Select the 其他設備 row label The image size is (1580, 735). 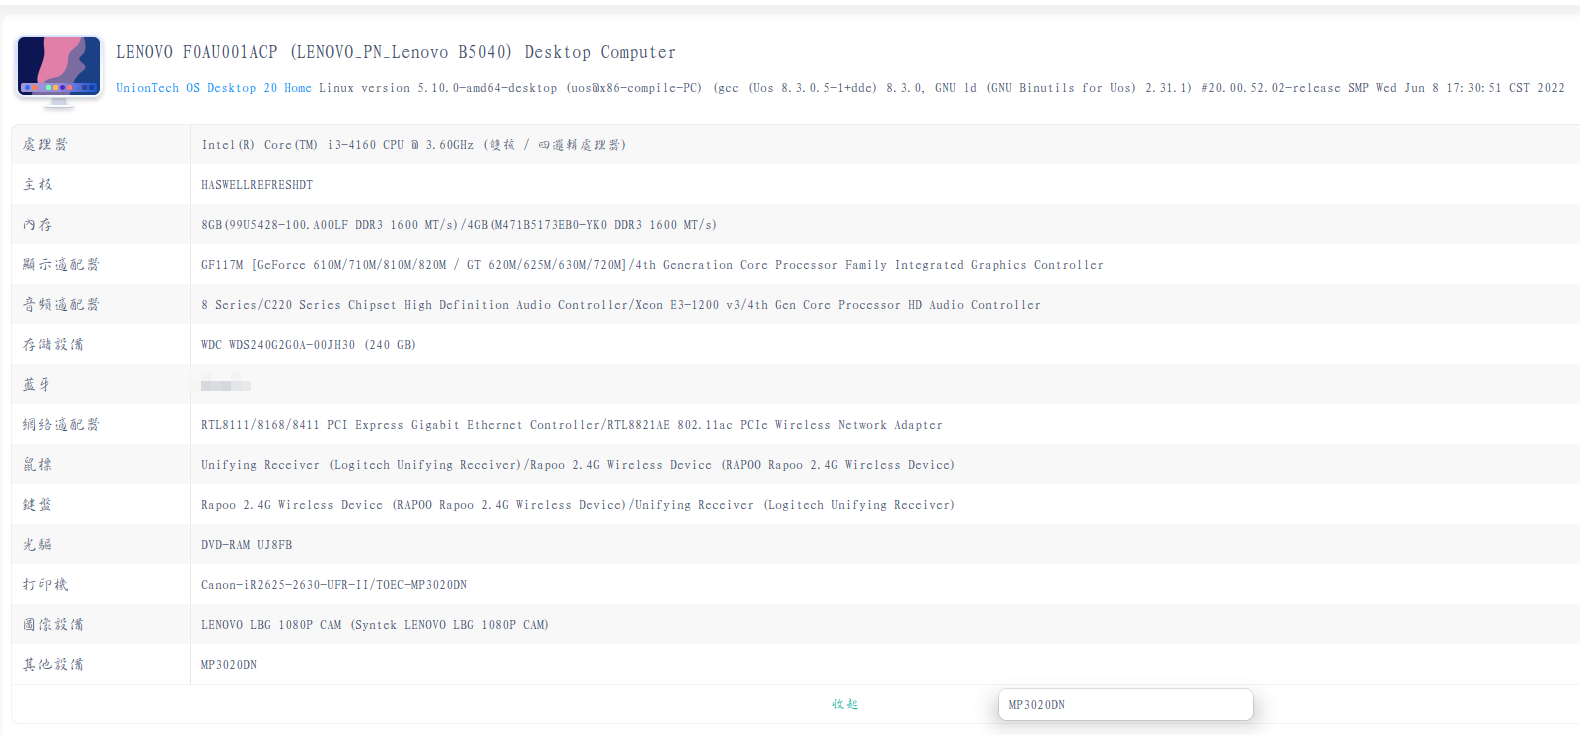pos(53,664)
